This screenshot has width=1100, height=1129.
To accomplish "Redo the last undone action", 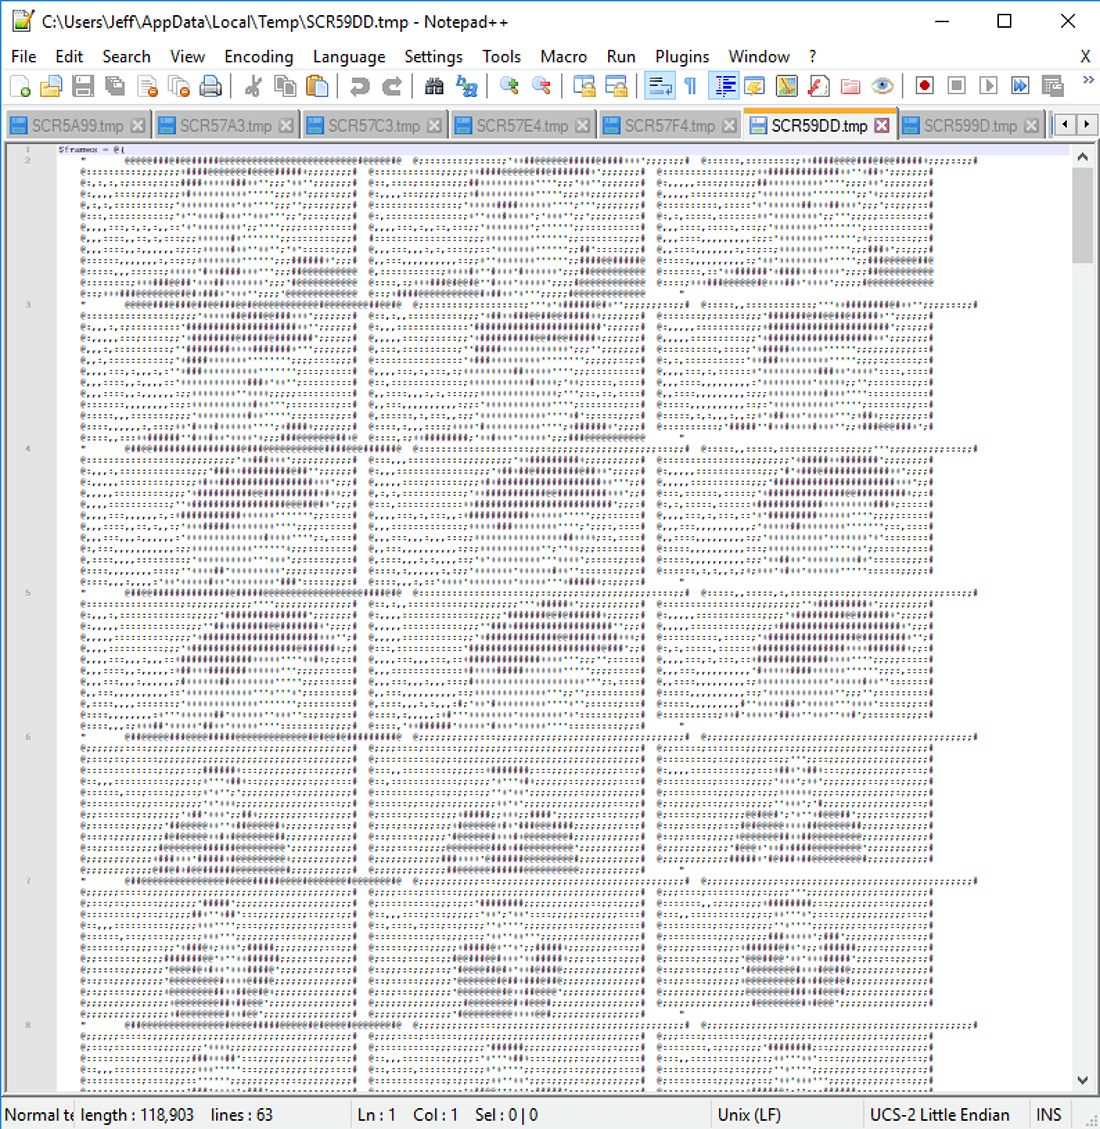I will 392,86.
